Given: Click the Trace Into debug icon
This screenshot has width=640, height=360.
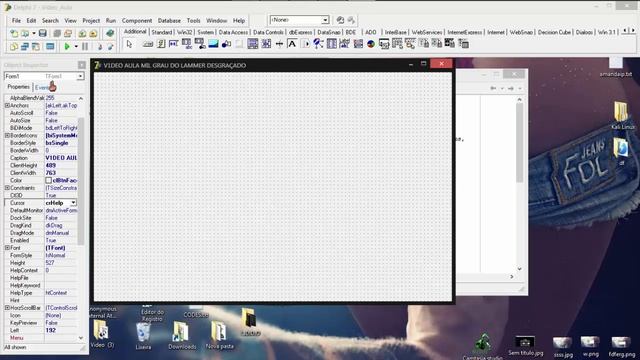Looking at the screenshot, I should 100,47.
